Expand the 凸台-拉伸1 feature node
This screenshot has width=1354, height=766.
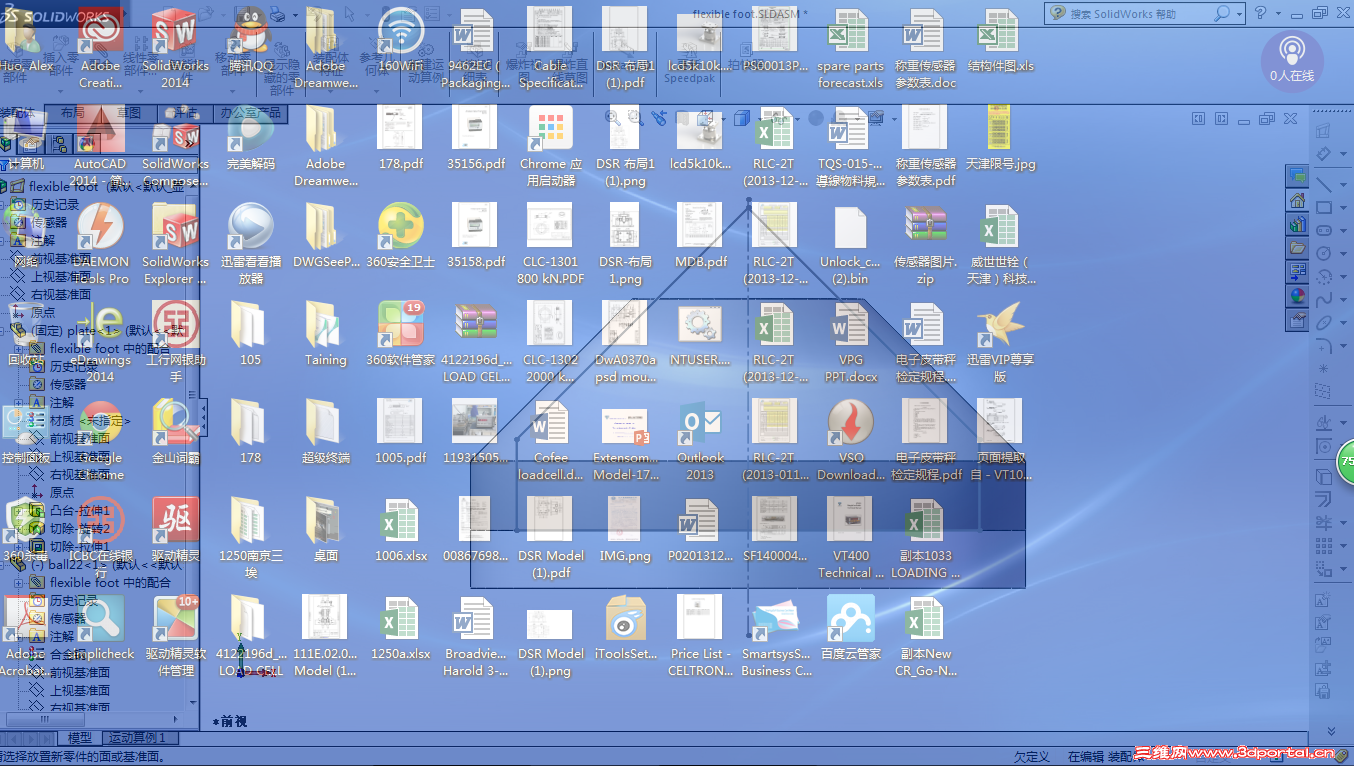[18, 511]
